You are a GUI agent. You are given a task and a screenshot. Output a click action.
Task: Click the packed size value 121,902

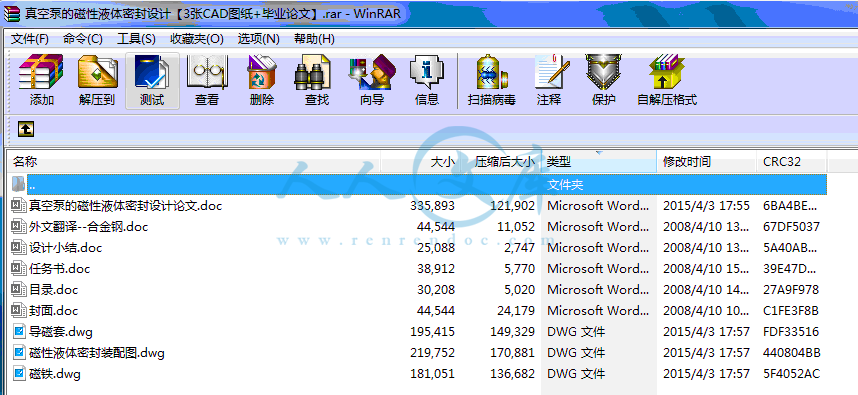512,206
